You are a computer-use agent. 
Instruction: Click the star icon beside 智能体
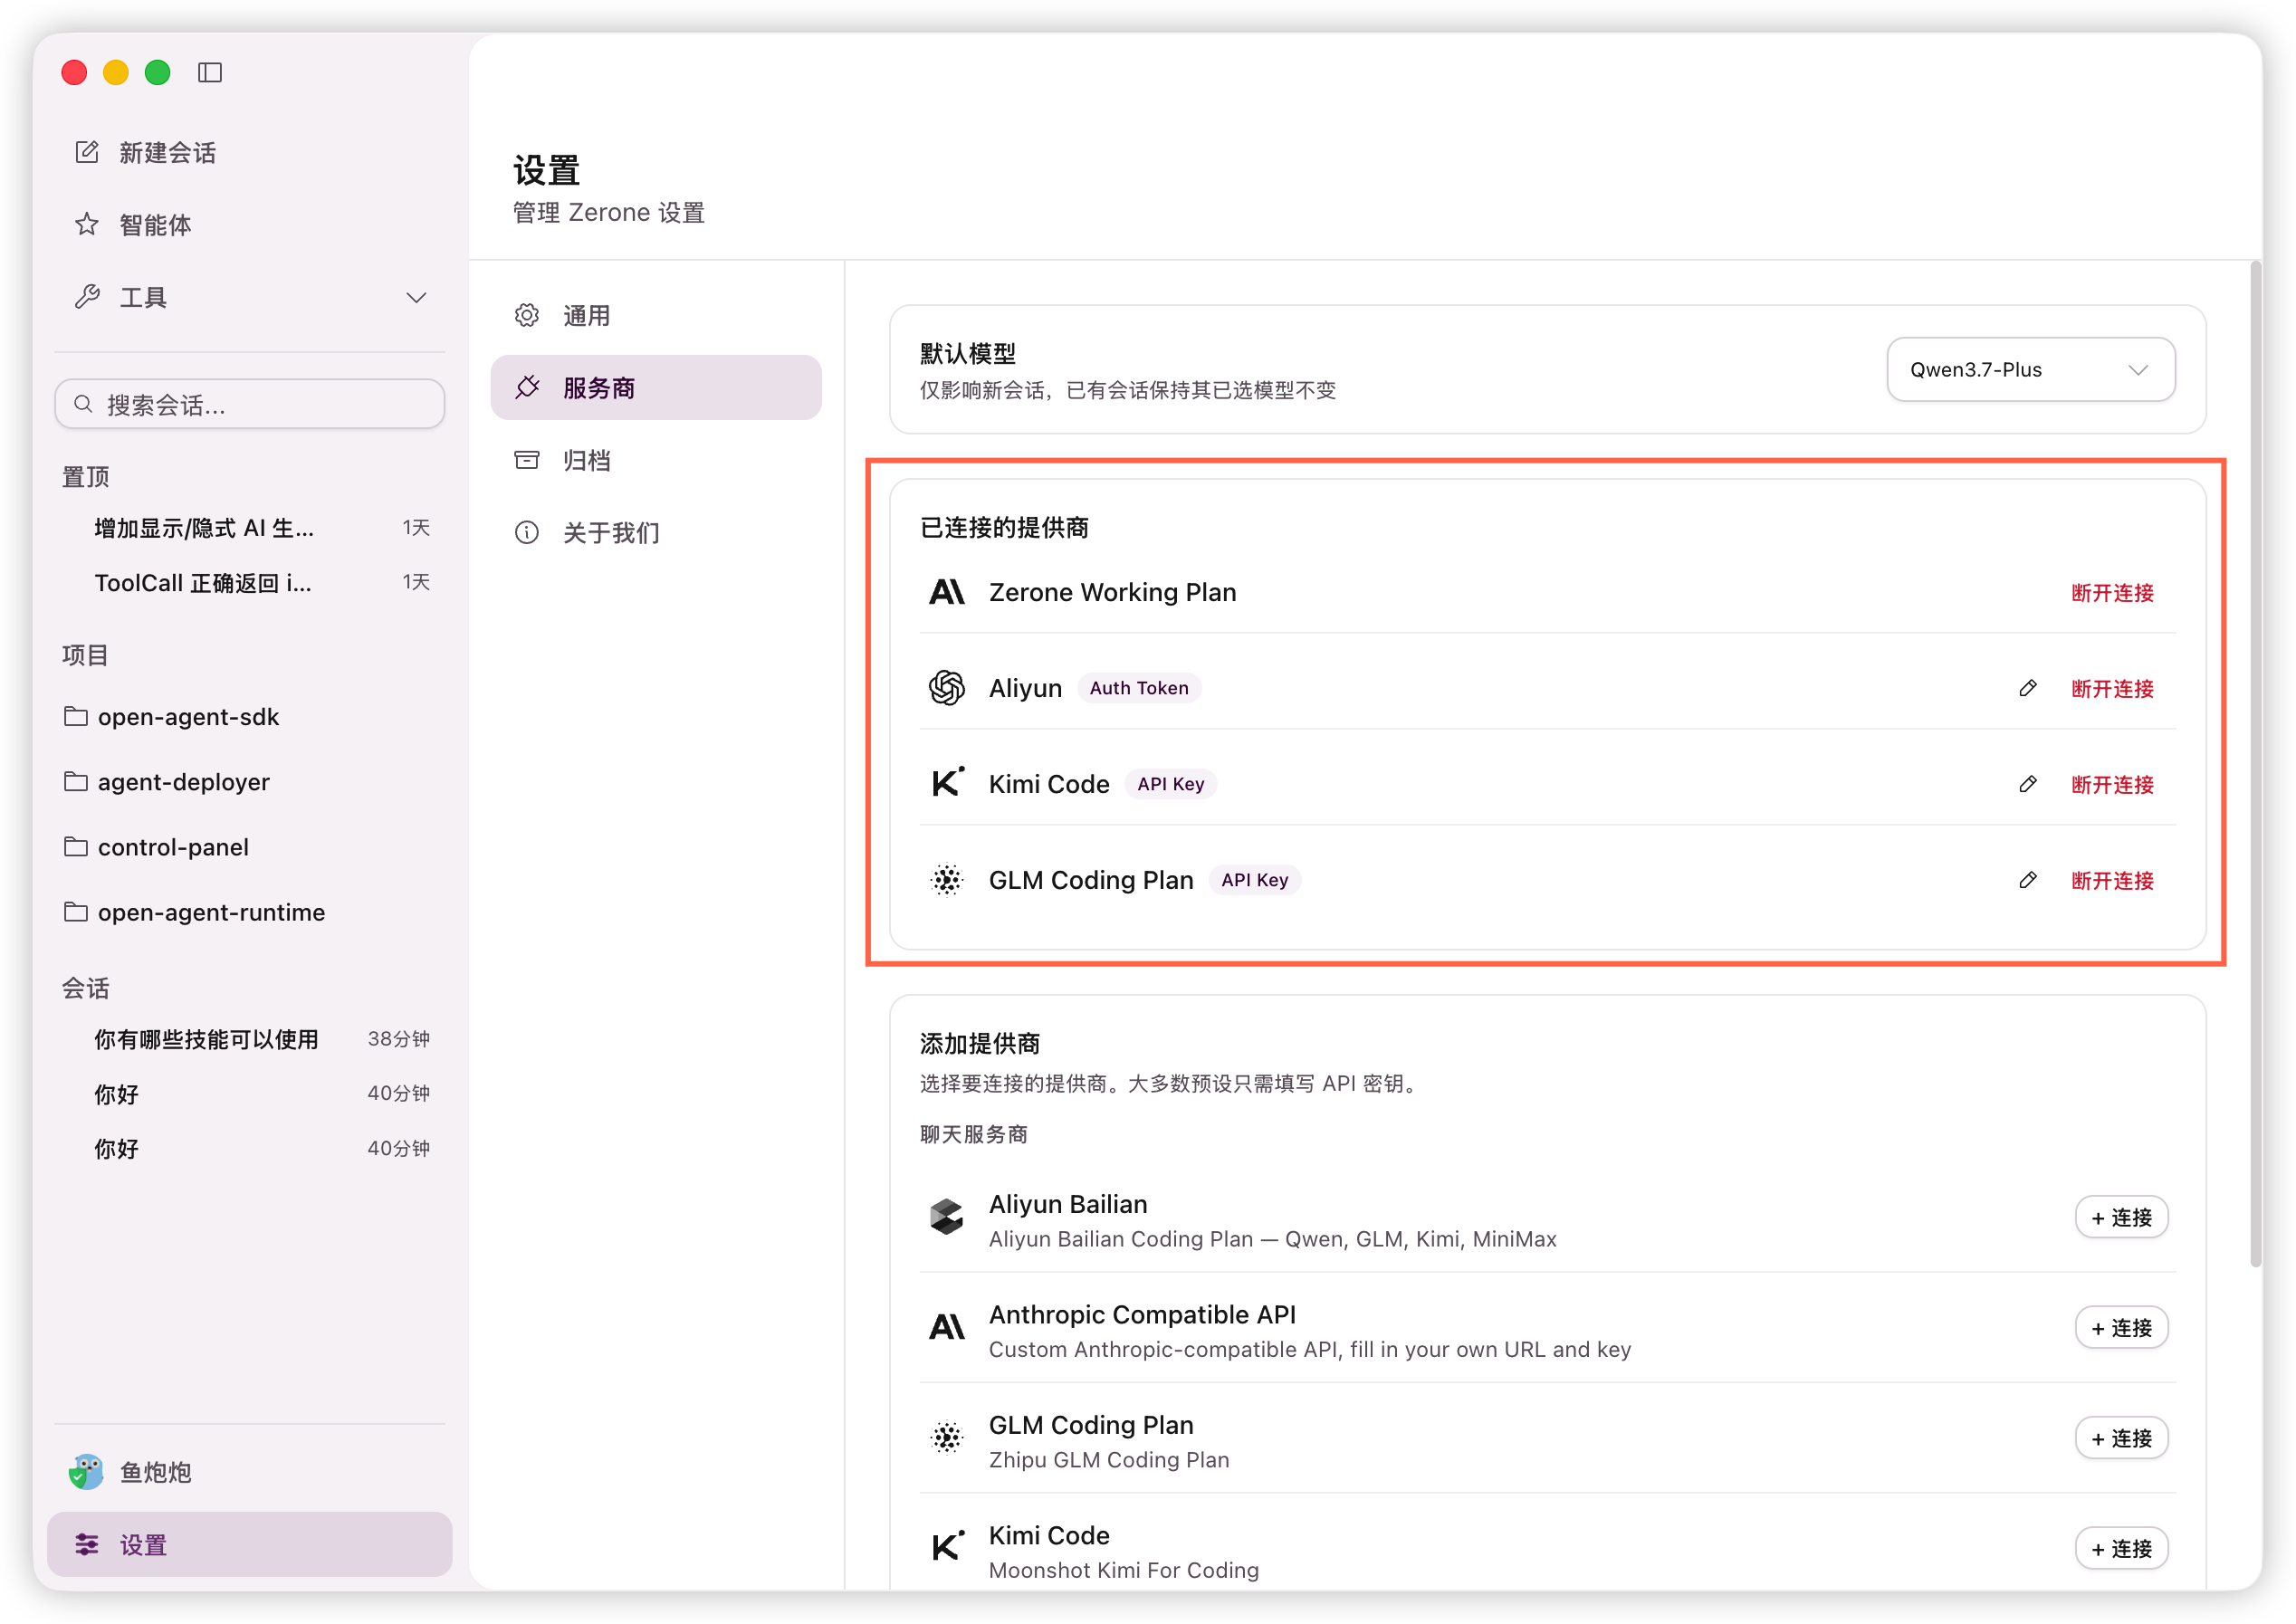[x=87, y=224]
